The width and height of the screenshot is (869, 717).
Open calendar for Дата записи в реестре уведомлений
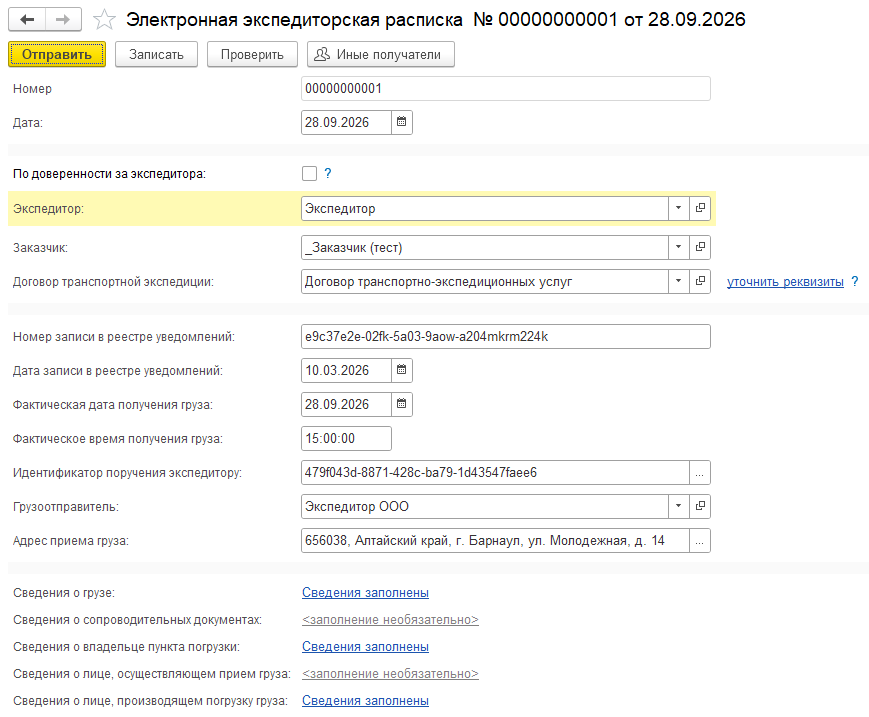tap(402, 370)
